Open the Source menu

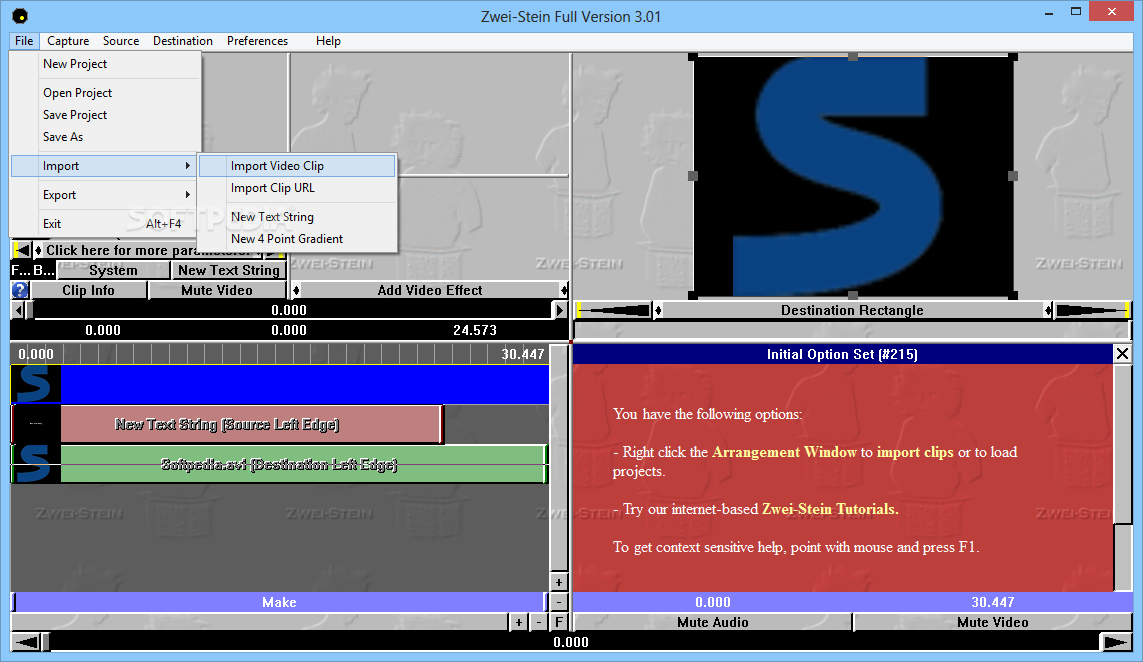(x=121, y=41)
